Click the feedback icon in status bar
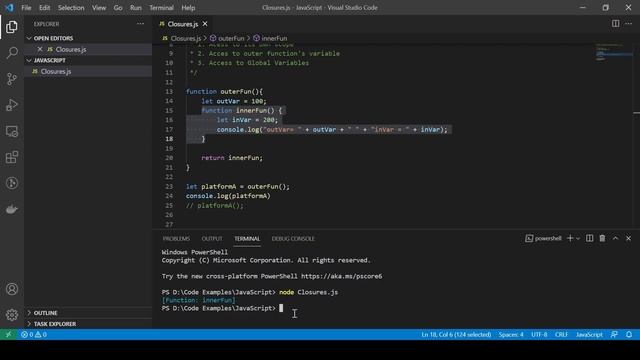Screen dimensions: 640x360 (x=614, y=334)
